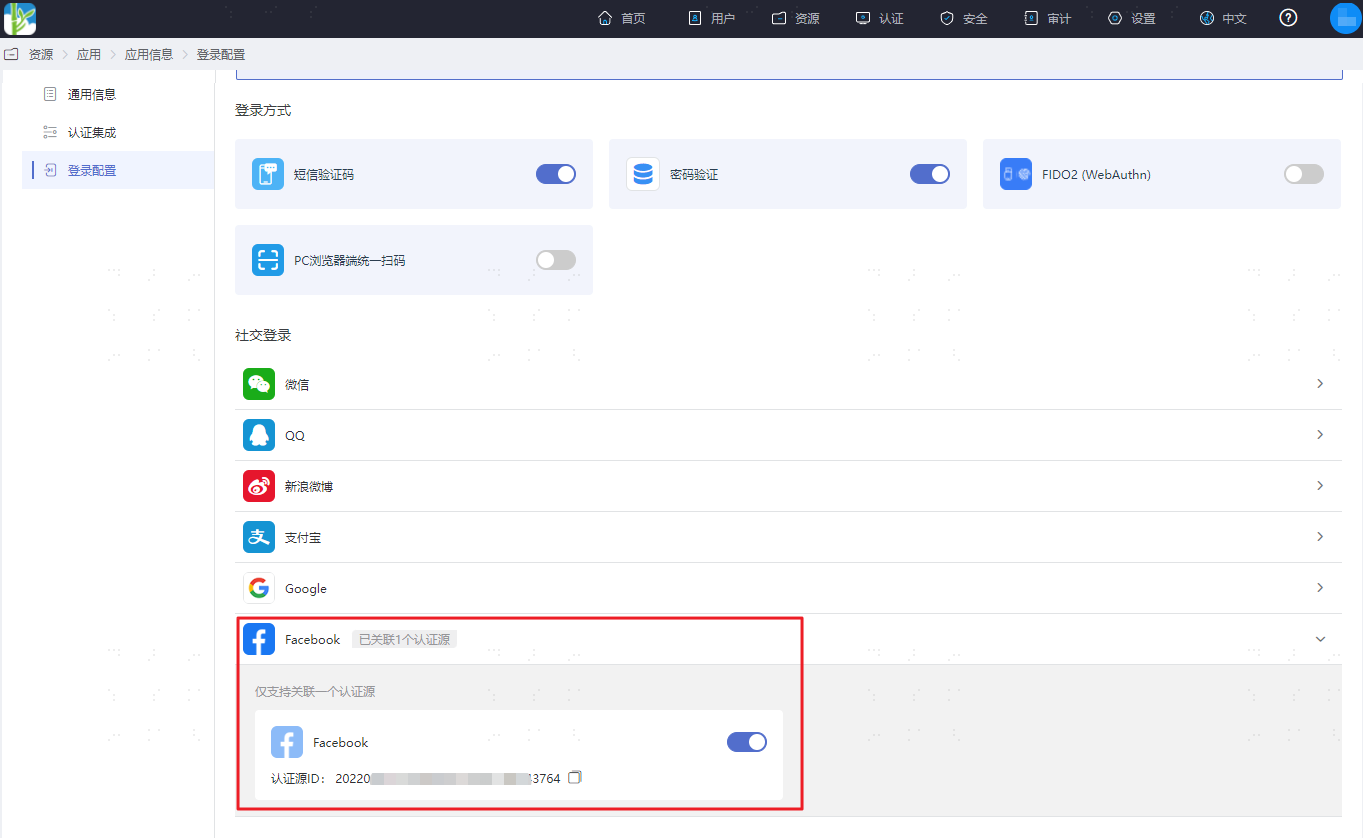Screen dimensions: 1363x838
Task: Turn off the Facebook authentication source switch
Action: [747, 742]
